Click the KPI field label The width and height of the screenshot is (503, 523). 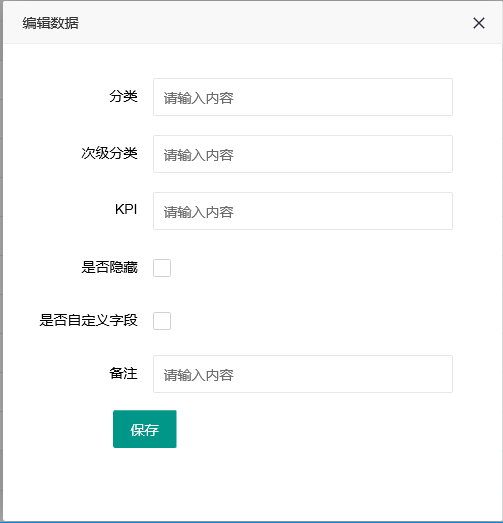point(126,209)
